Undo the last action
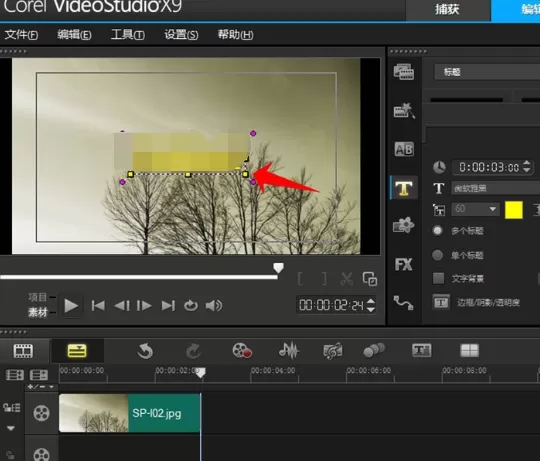 click(x=145, y=351)
